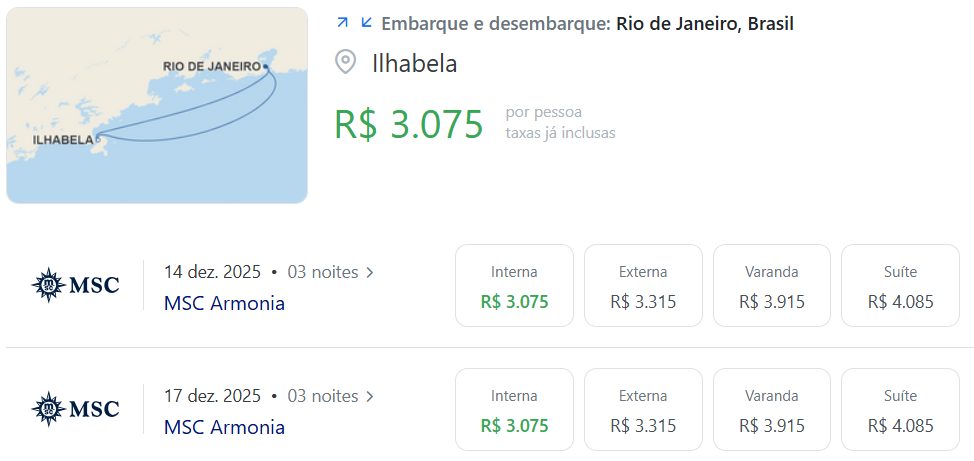Viewport: 974px width, 461px height.
Task: Select the Interna R$ 3.075 cabin for 14 dez.
Action: tap(514, 285)
